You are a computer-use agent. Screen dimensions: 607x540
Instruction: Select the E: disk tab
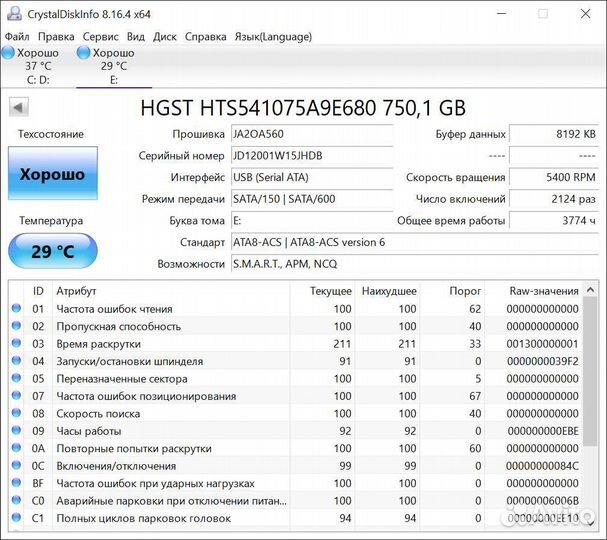114,66
